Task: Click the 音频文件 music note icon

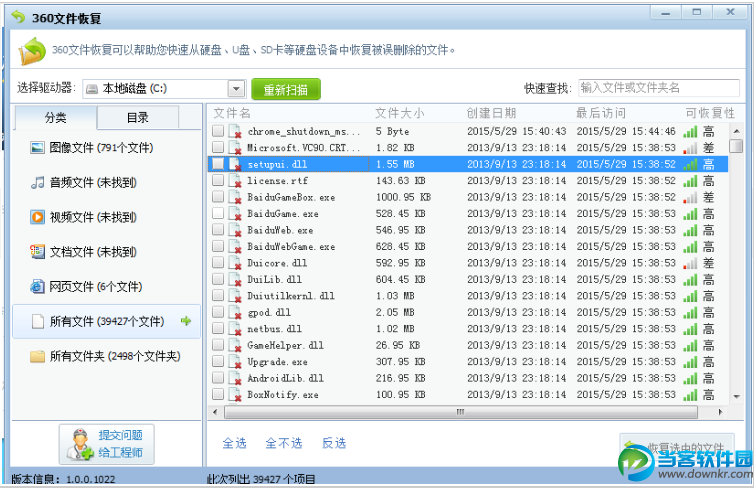Action: pyautogui.click(x=37, y=183)
